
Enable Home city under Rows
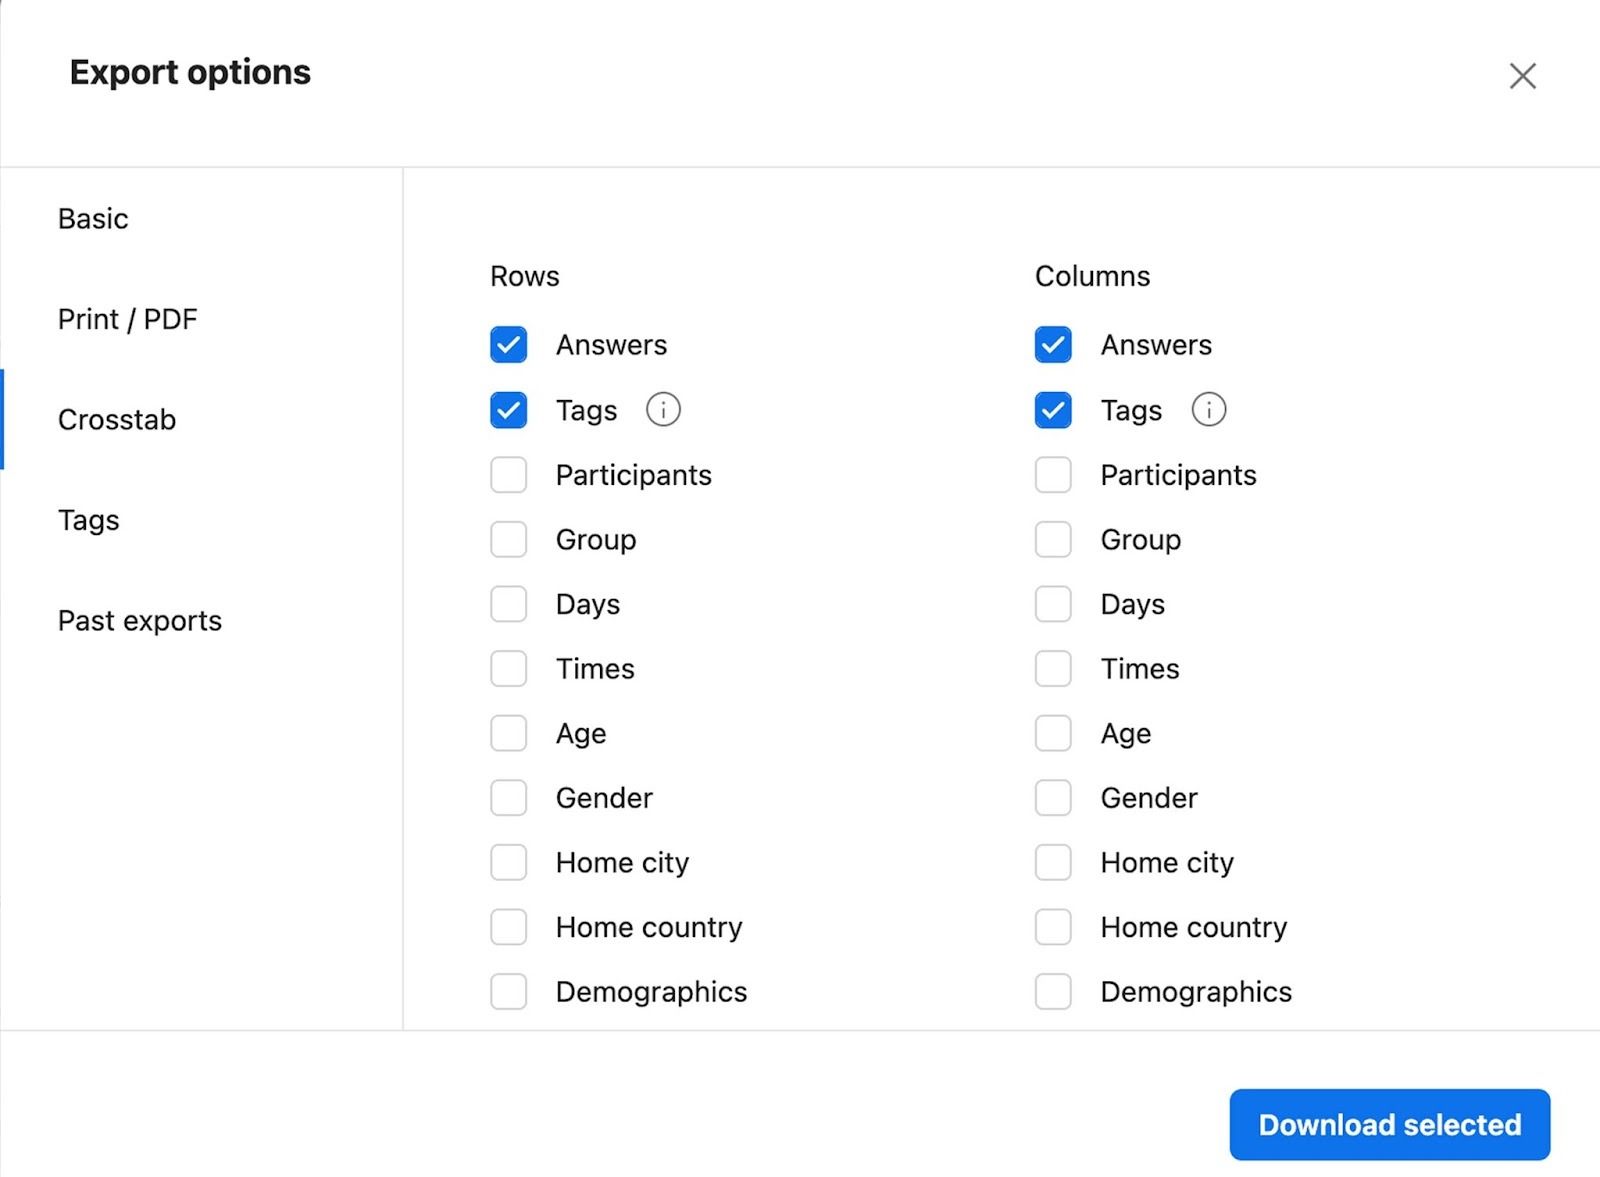[x=508, y=862]
